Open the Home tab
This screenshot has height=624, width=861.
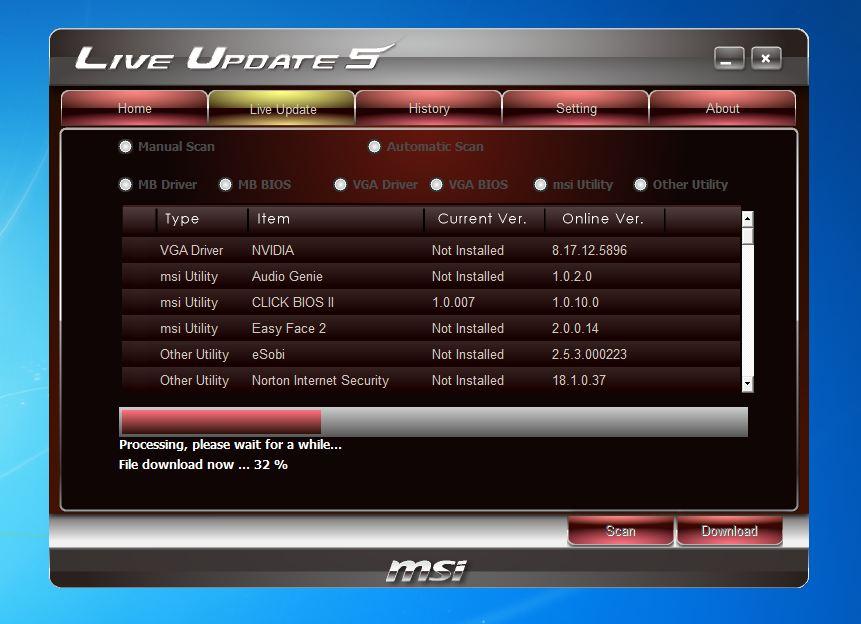click(x=135, y=108)
